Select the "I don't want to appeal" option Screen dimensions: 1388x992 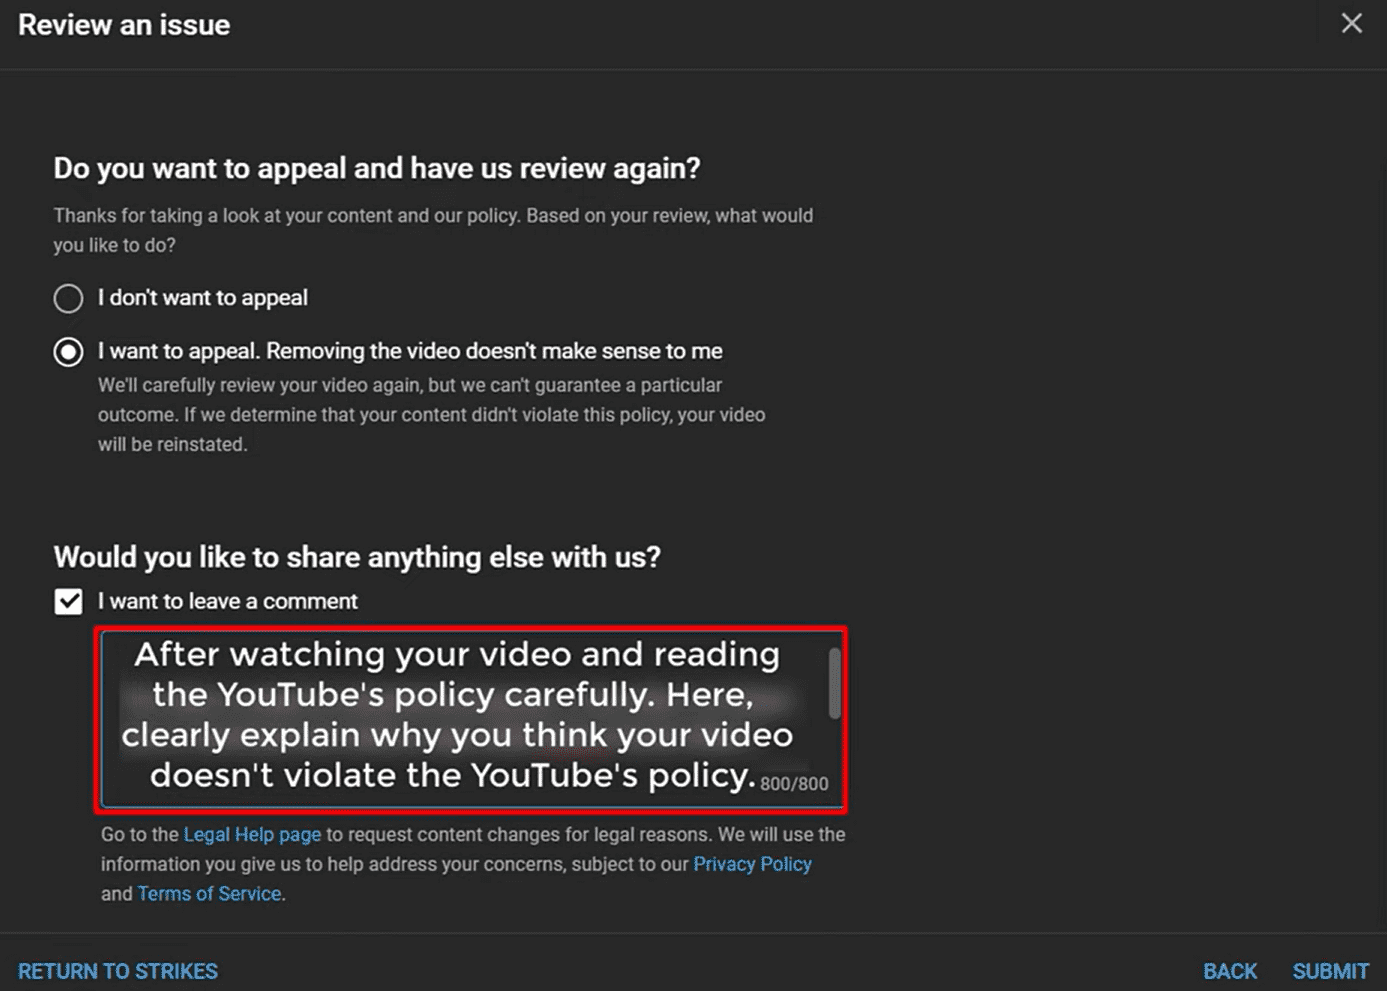tap(68, 298)
